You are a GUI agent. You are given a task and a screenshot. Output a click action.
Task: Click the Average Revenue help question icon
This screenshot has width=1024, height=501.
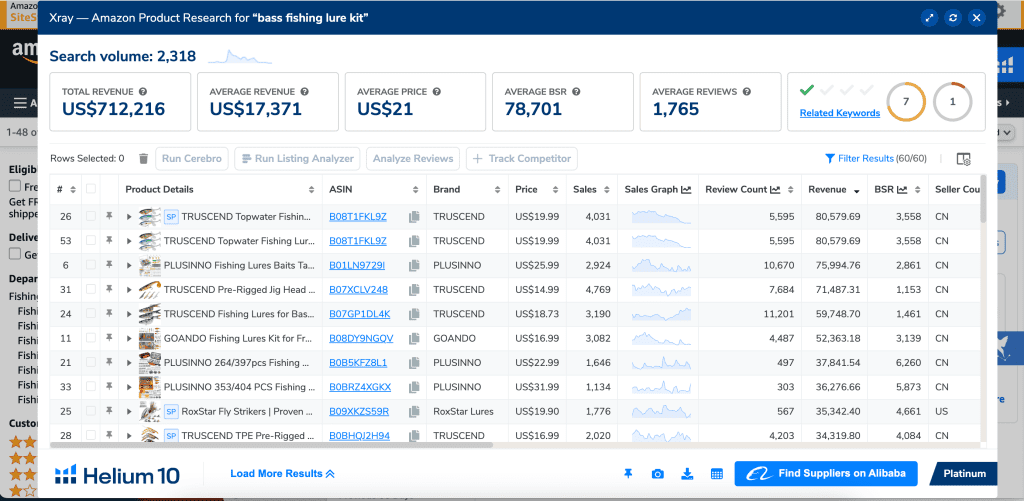point(304,92)
